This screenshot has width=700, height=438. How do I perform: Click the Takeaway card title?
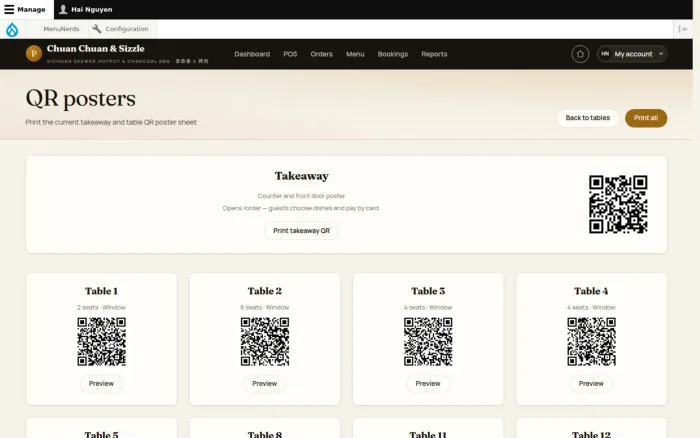pyautogui.click(x=302, y=176)
